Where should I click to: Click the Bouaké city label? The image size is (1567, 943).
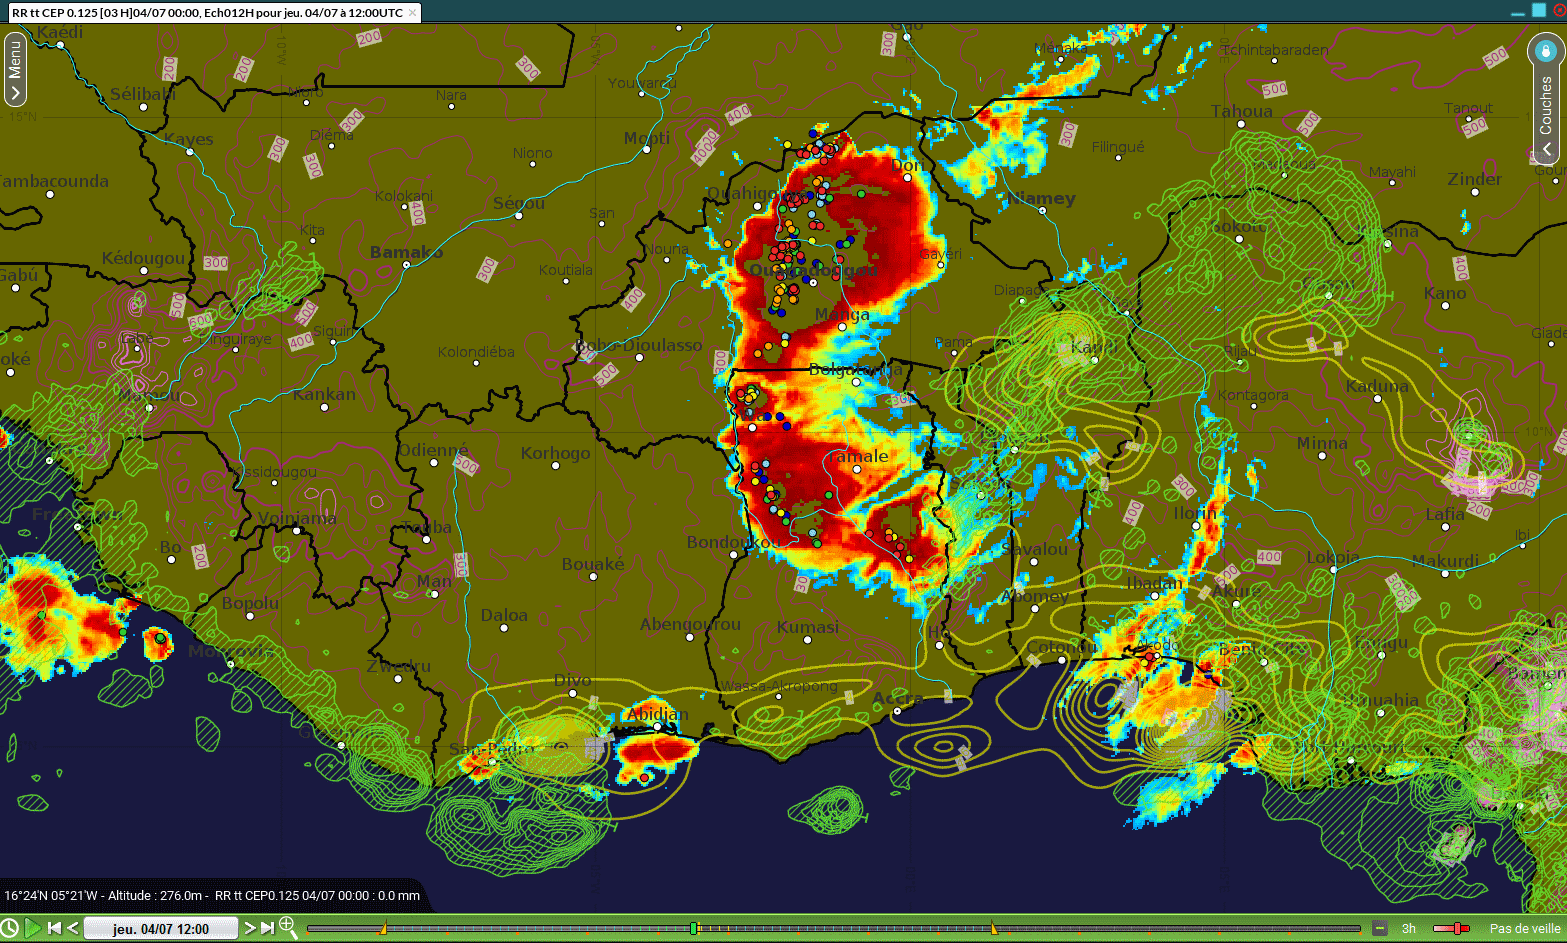click(x=593, y=564)
